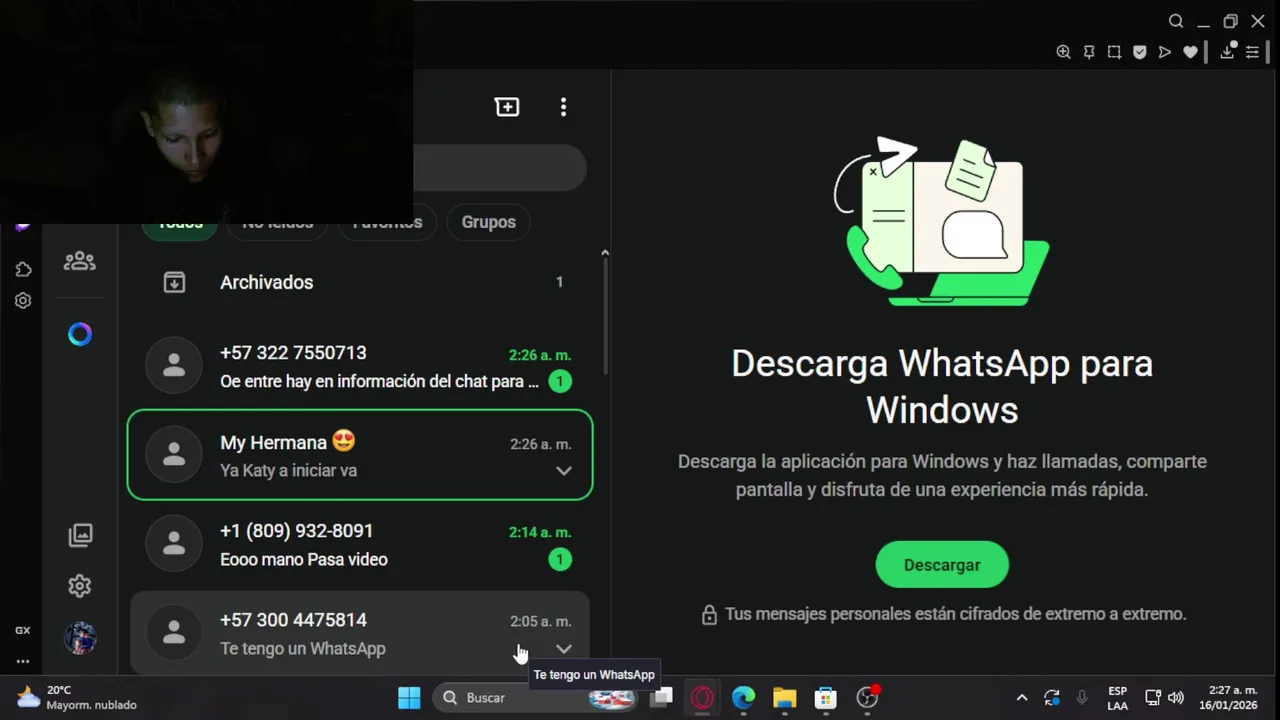Open Opera extensions cube icon
The width and height of the screenshot is (1280, 720).
(x=23, y=269)
